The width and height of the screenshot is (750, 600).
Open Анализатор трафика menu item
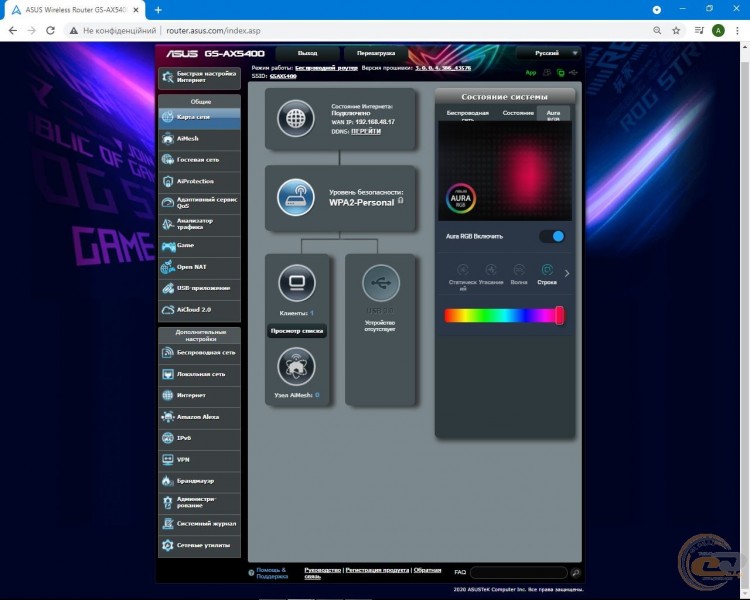click(199, 224)
